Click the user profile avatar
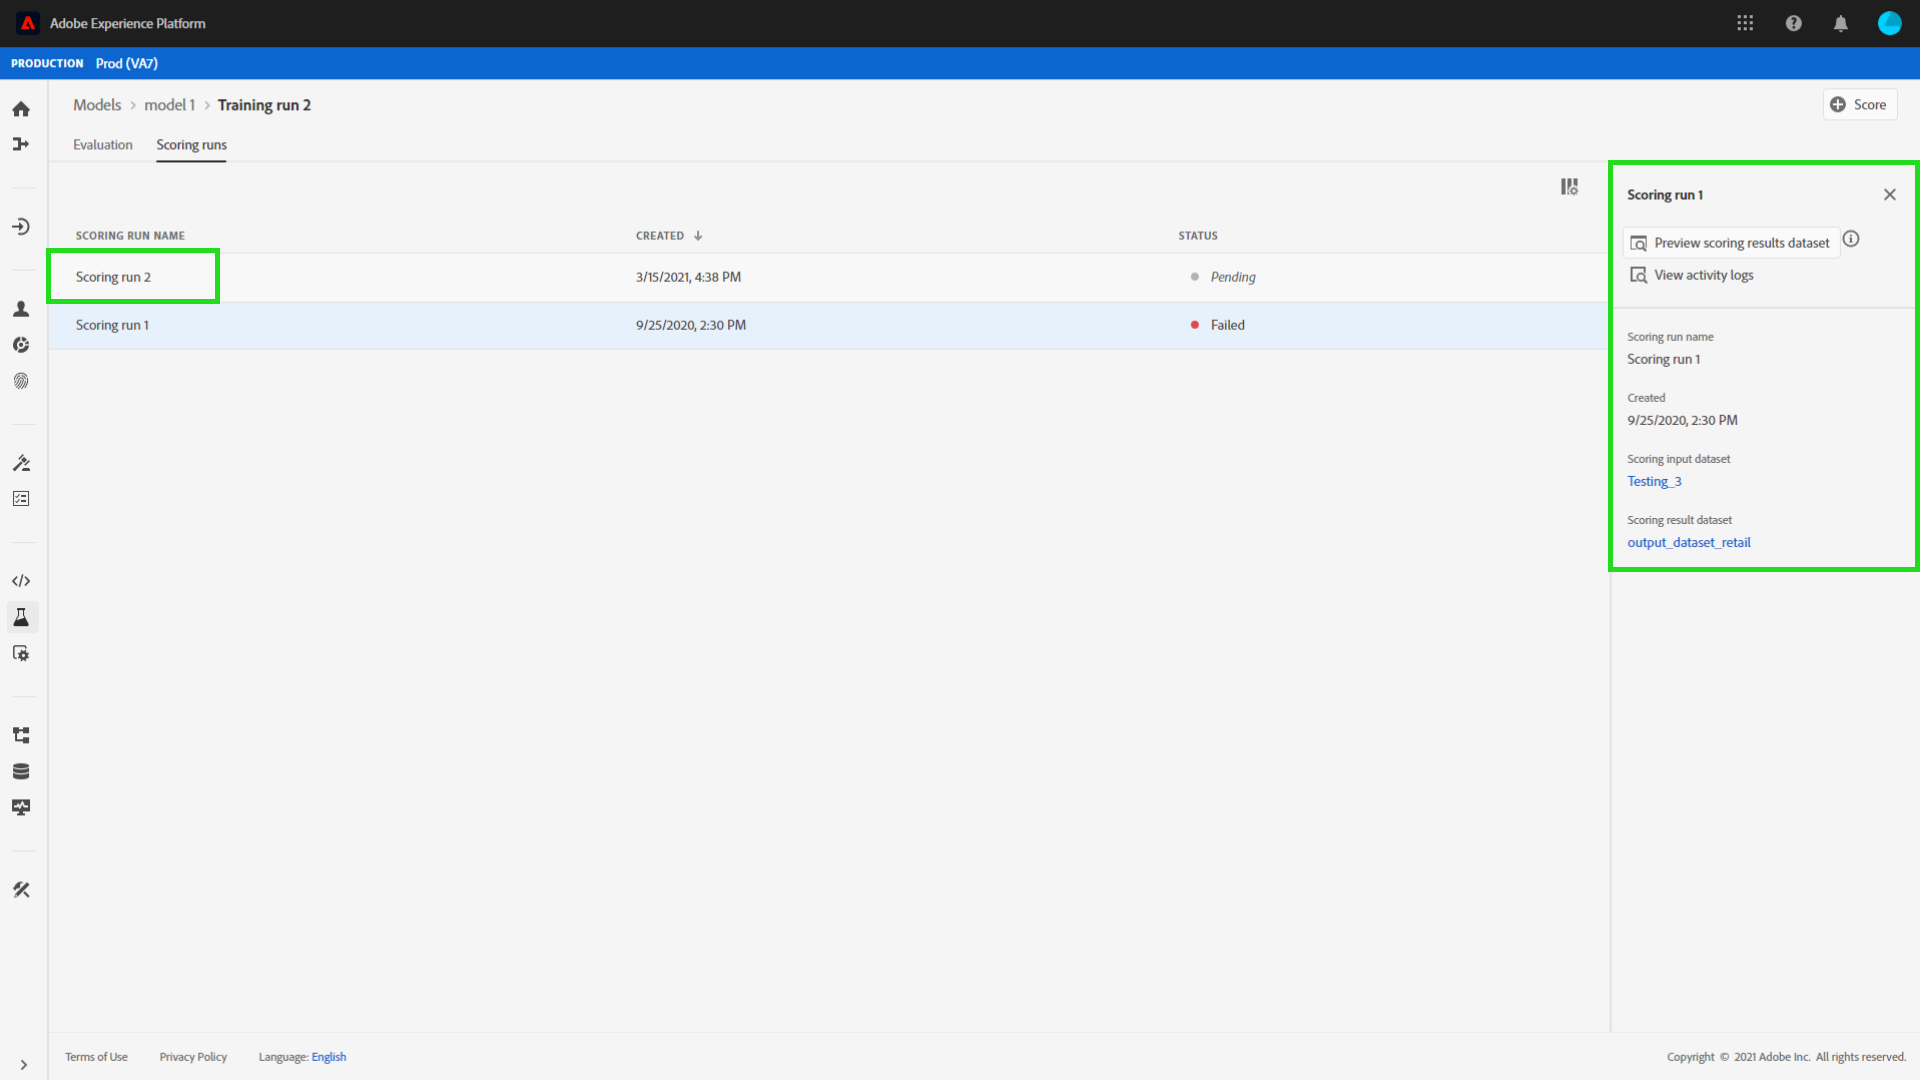This screenshot has width=1920, height=1080. [1889, 23]
